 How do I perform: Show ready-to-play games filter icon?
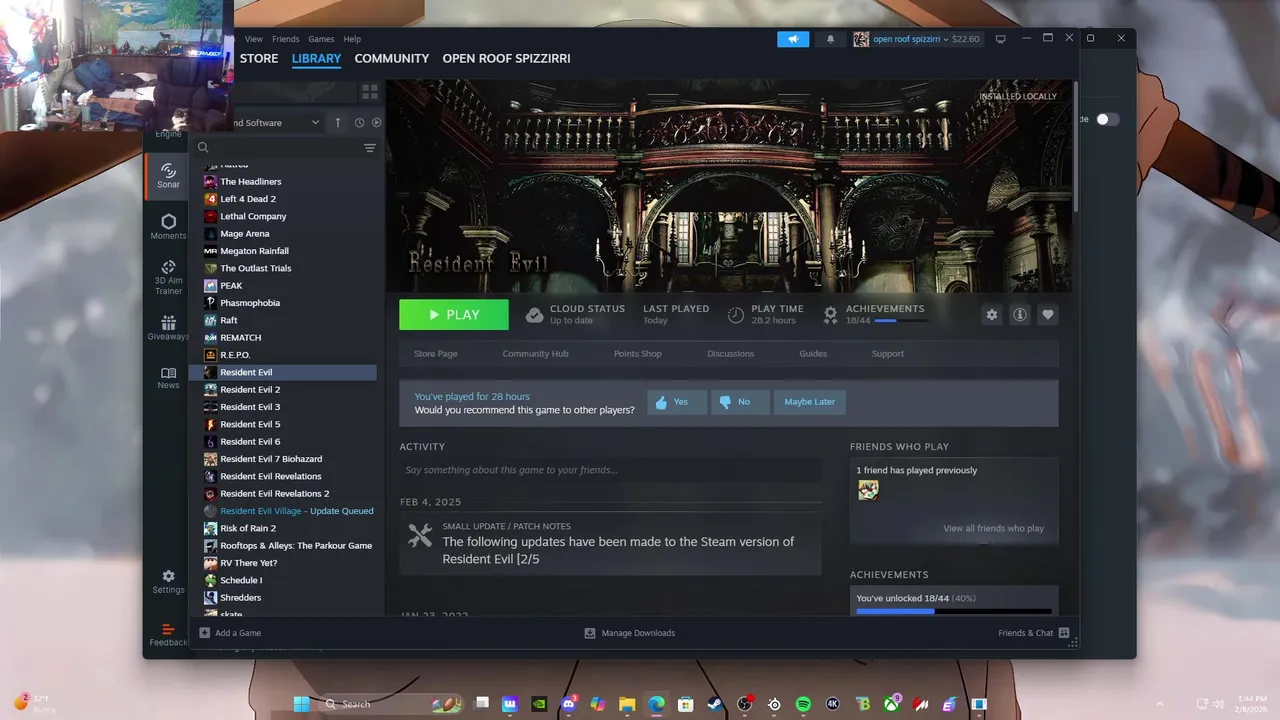tap(377, 122)
